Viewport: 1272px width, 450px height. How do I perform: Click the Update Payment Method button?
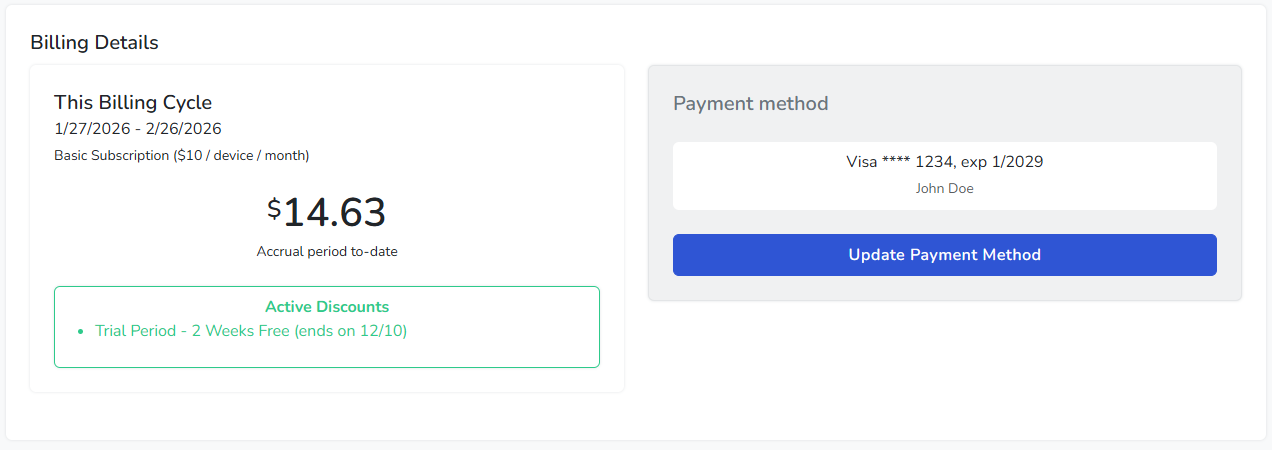point(944,255)
